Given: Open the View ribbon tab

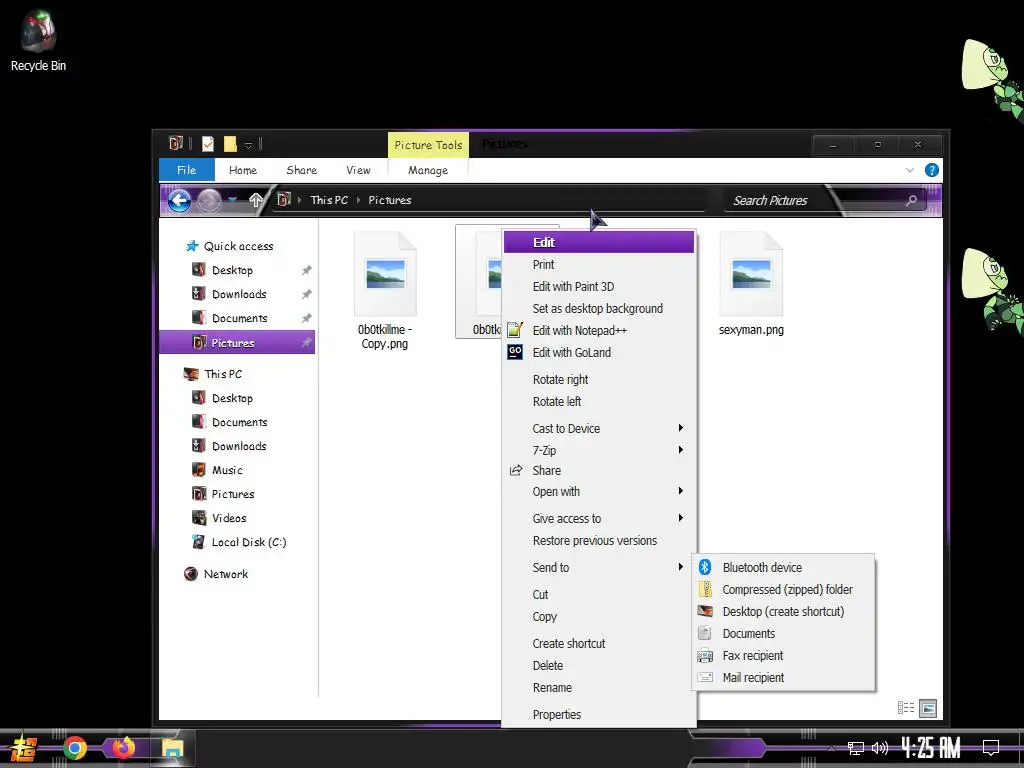Looking at the screenshot, I should click(359, 170).
